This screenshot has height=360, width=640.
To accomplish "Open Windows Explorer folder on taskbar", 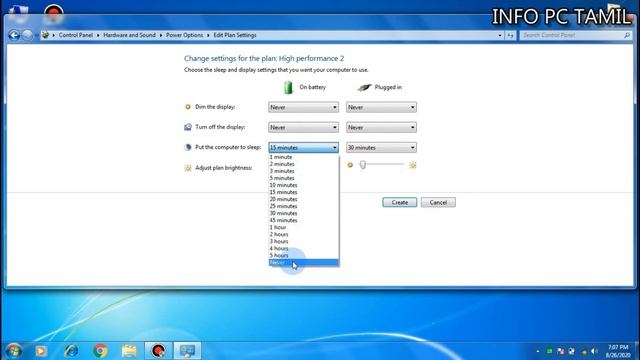I will tap(129, 351).
